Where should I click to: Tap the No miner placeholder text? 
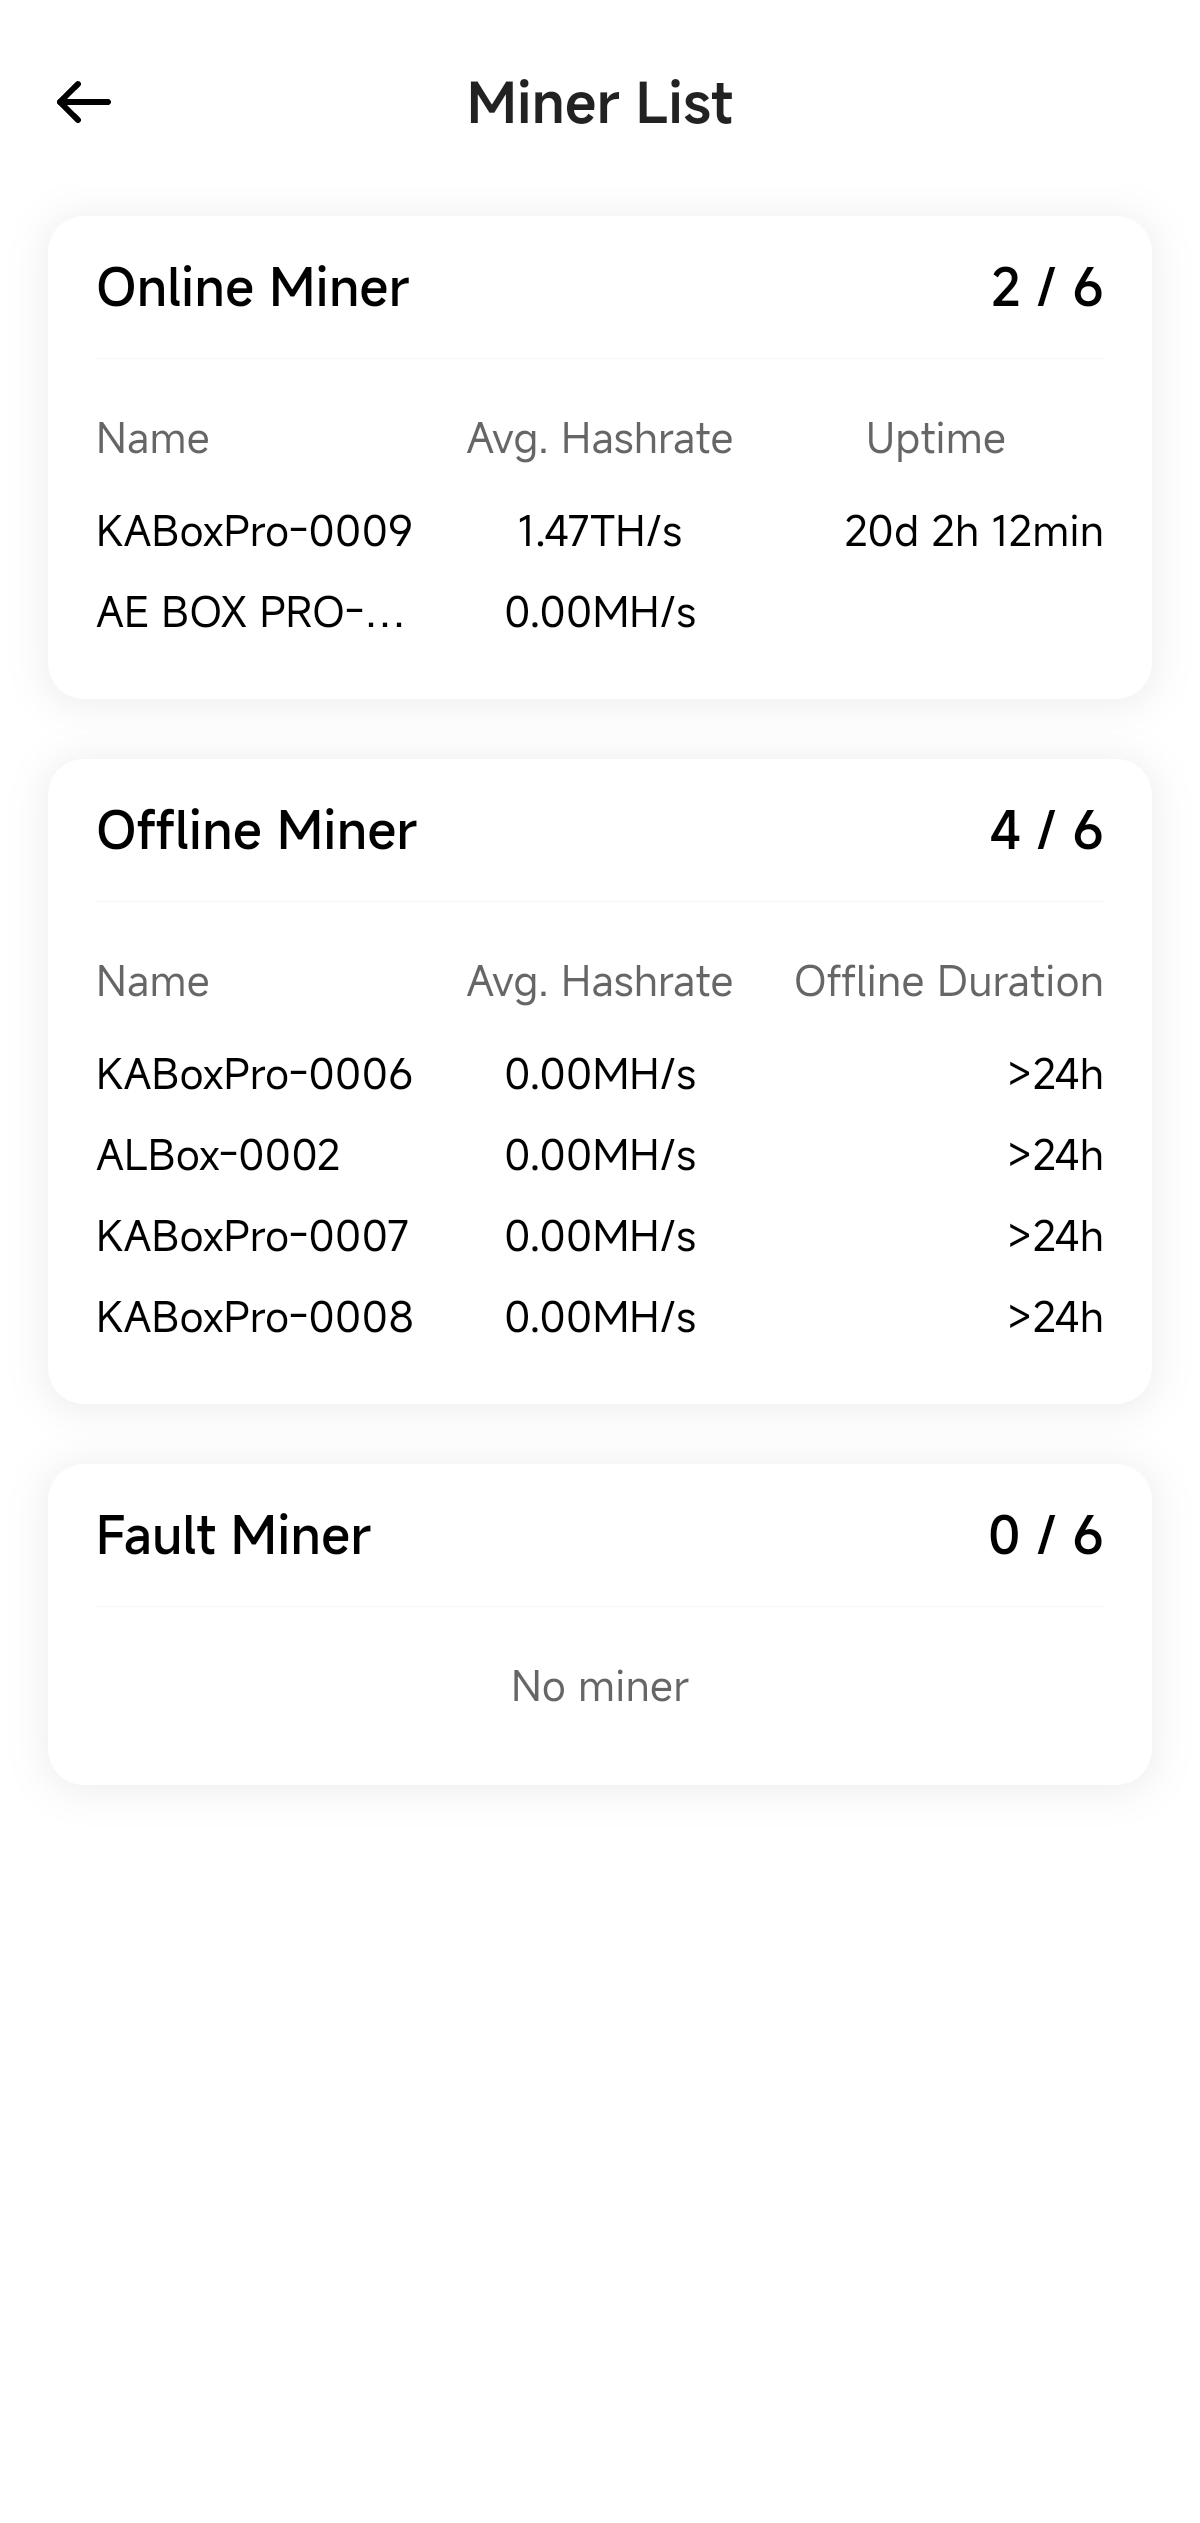600,1686
